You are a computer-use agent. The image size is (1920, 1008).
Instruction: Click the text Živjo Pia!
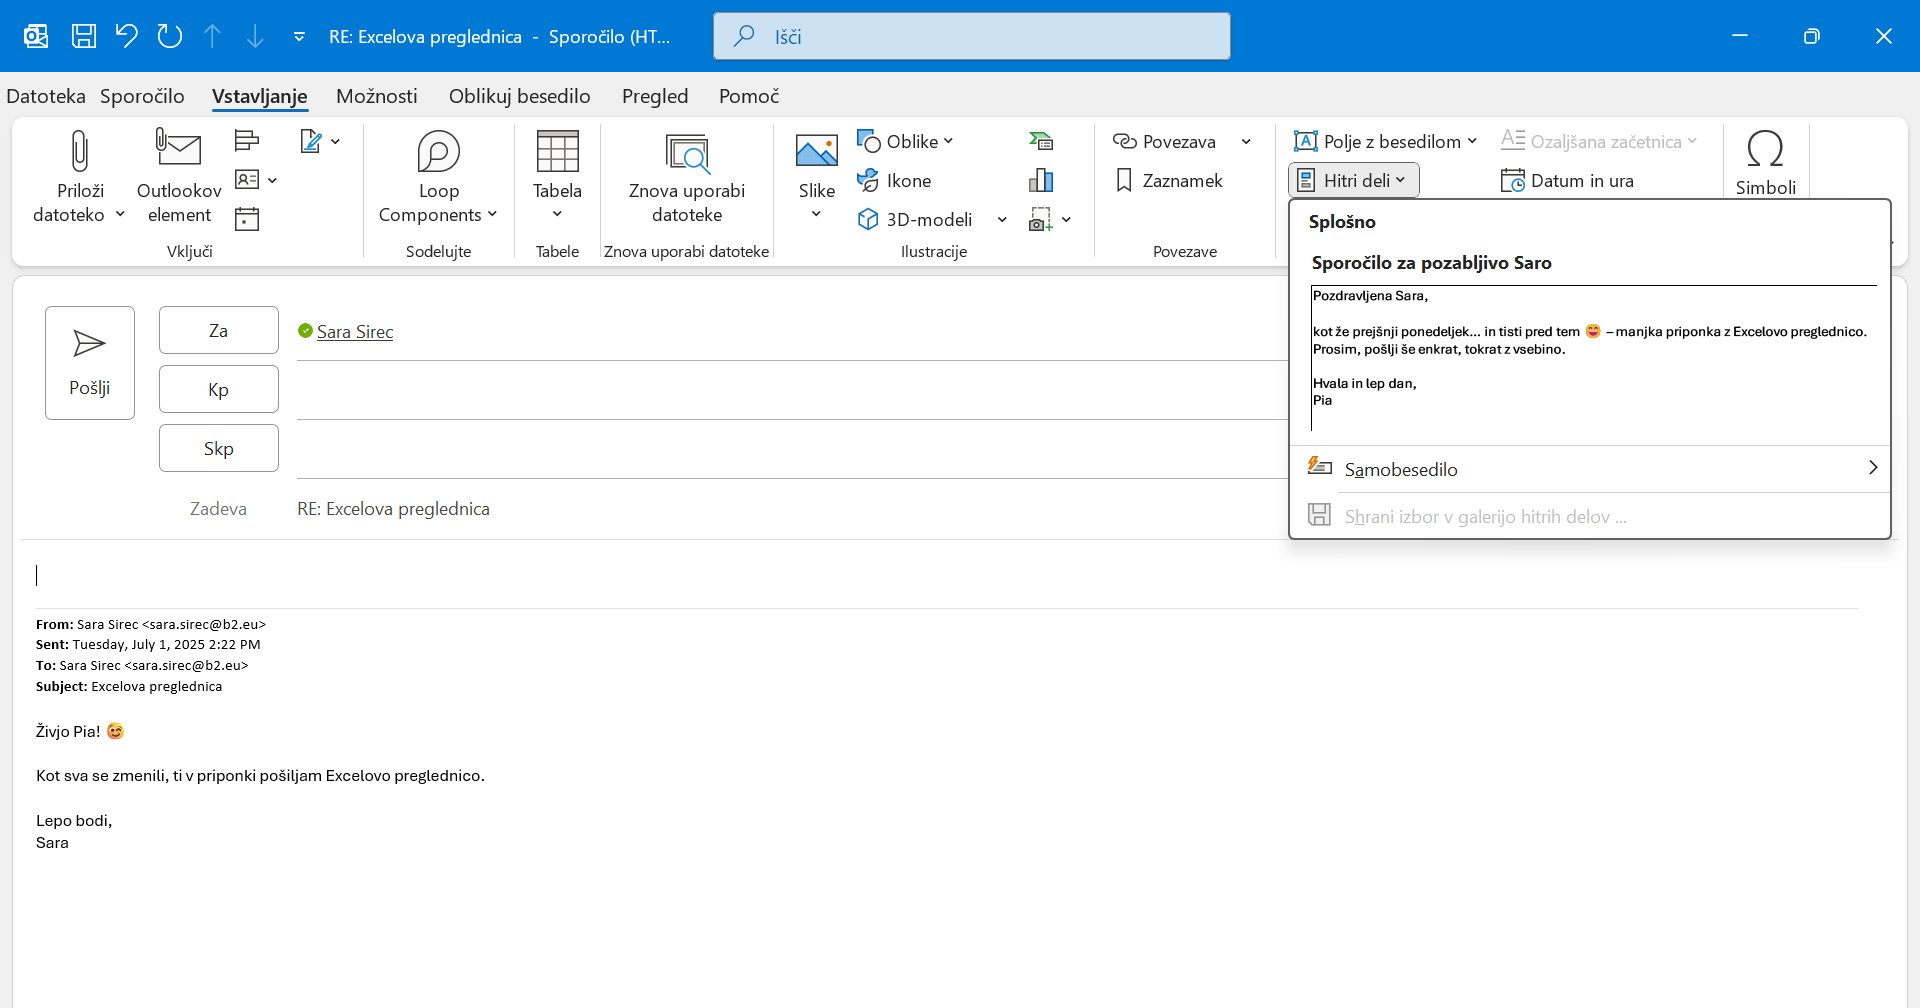68,731
